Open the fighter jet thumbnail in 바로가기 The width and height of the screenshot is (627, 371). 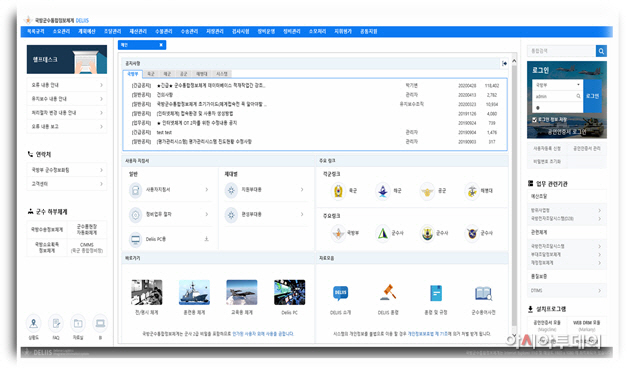[242, 292]
